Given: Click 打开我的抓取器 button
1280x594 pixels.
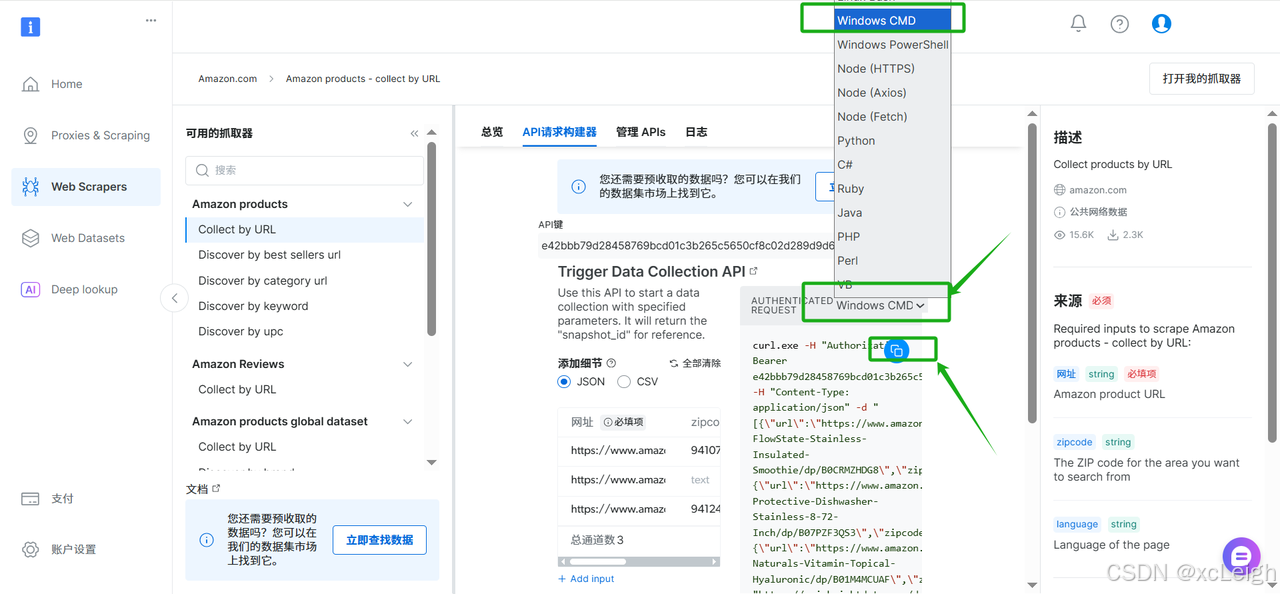Looking at the screenshot, I should [x=1201, y=79].
